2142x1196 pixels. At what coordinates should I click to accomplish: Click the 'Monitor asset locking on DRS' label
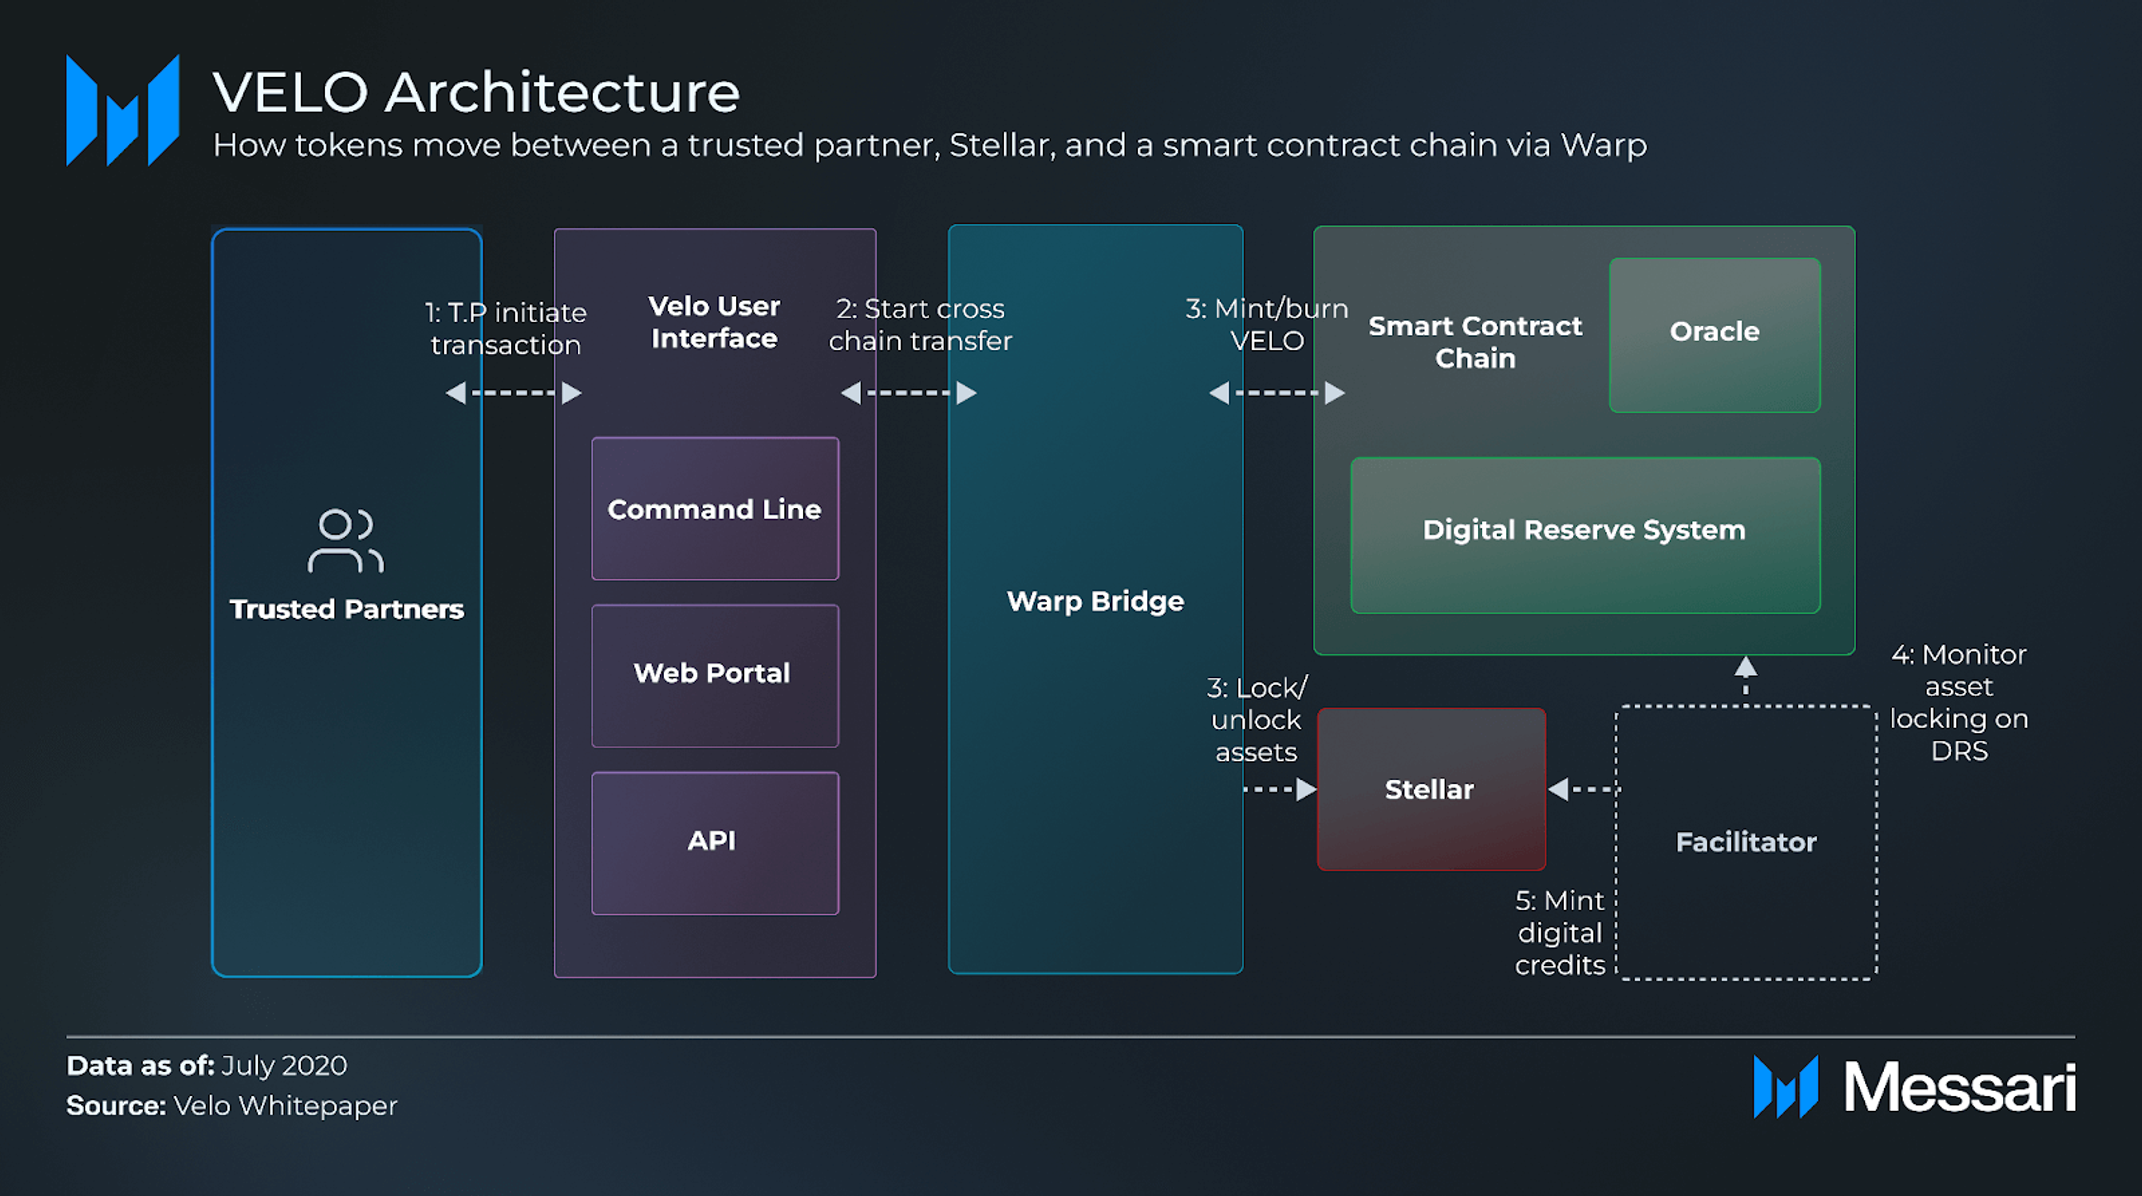[x=1958, y=702]
